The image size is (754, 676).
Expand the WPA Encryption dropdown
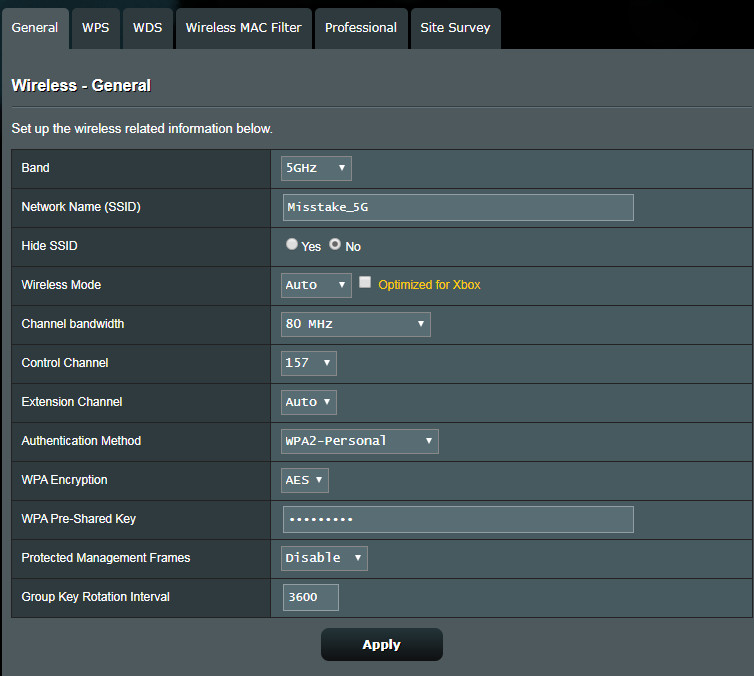(x=305, y=480)
